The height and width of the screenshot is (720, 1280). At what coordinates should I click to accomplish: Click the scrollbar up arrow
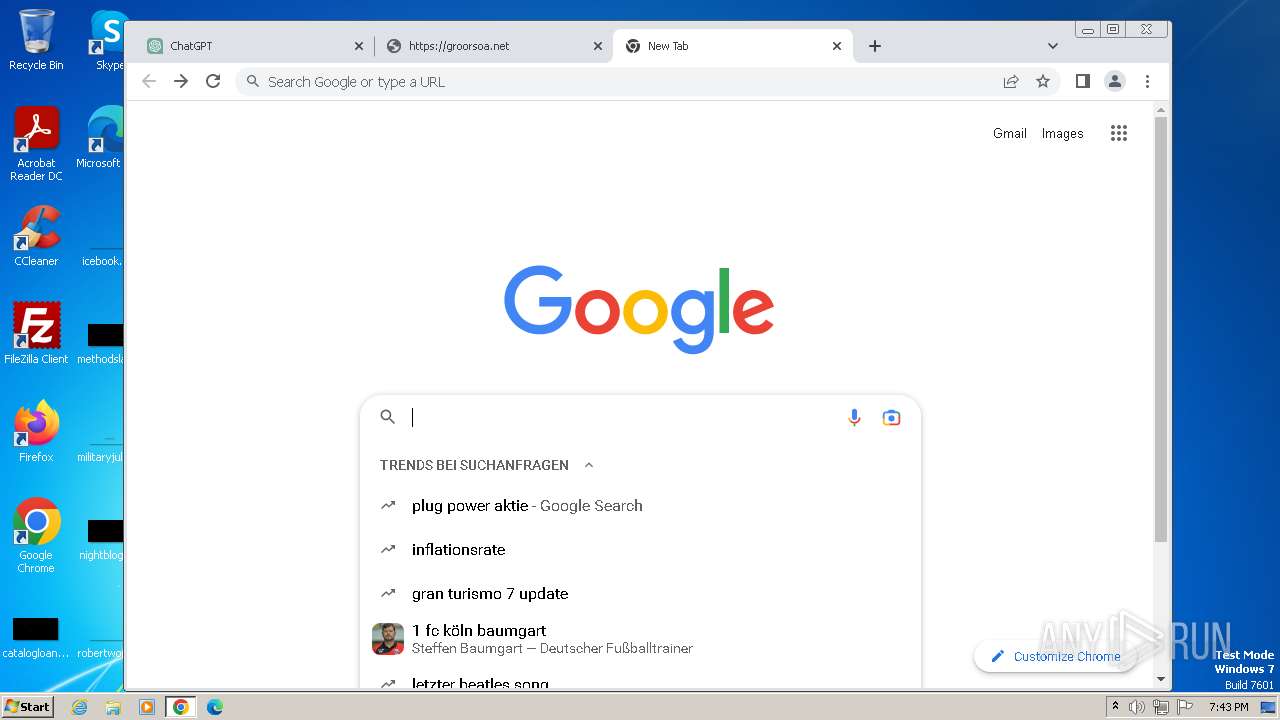(1161, 109)
